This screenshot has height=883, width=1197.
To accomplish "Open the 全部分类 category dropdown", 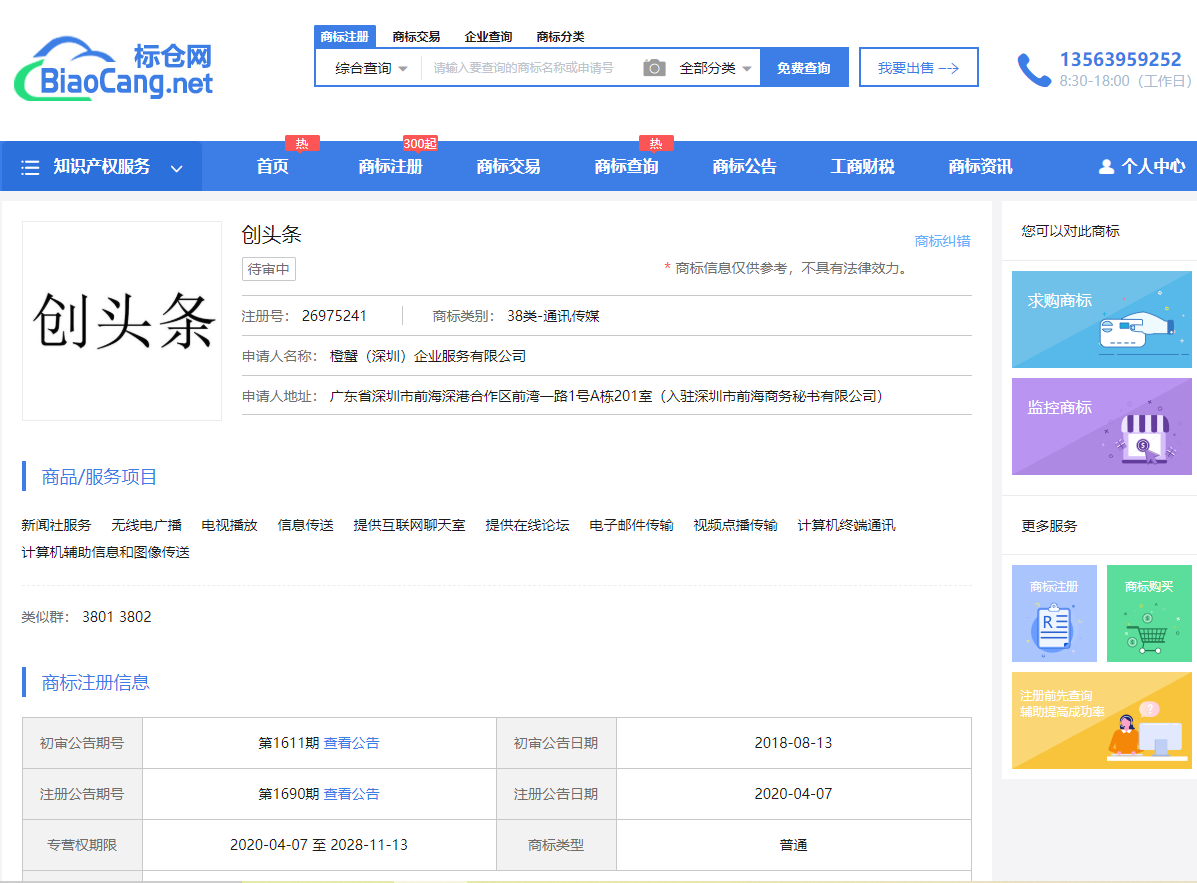I will click(x=715, y=68).
